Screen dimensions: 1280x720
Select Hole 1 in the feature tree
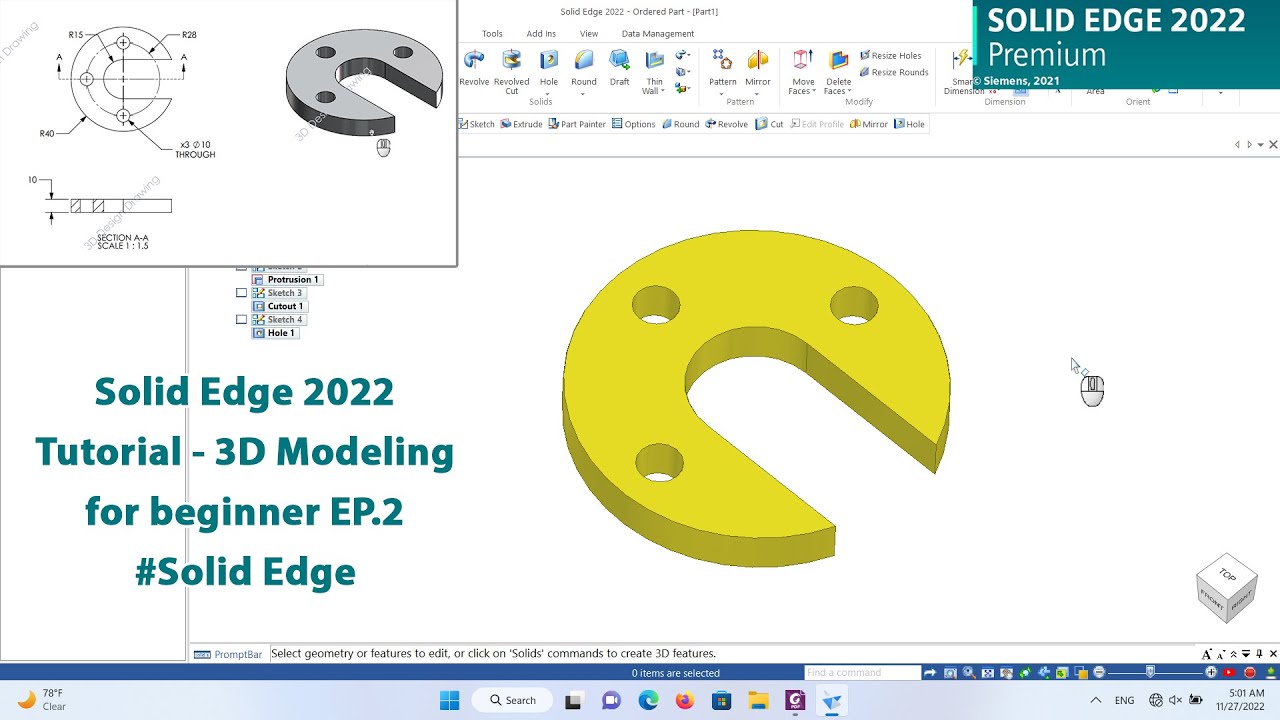click(275, 333)
